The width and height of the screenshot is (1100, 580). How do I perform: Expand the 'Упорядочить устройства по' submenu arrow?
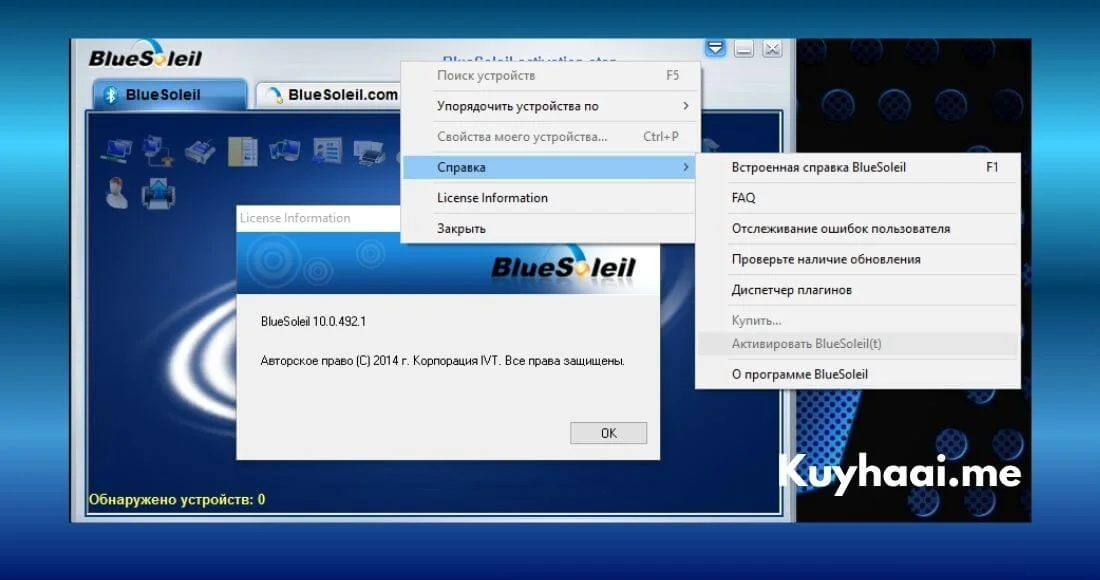[685, 106]
